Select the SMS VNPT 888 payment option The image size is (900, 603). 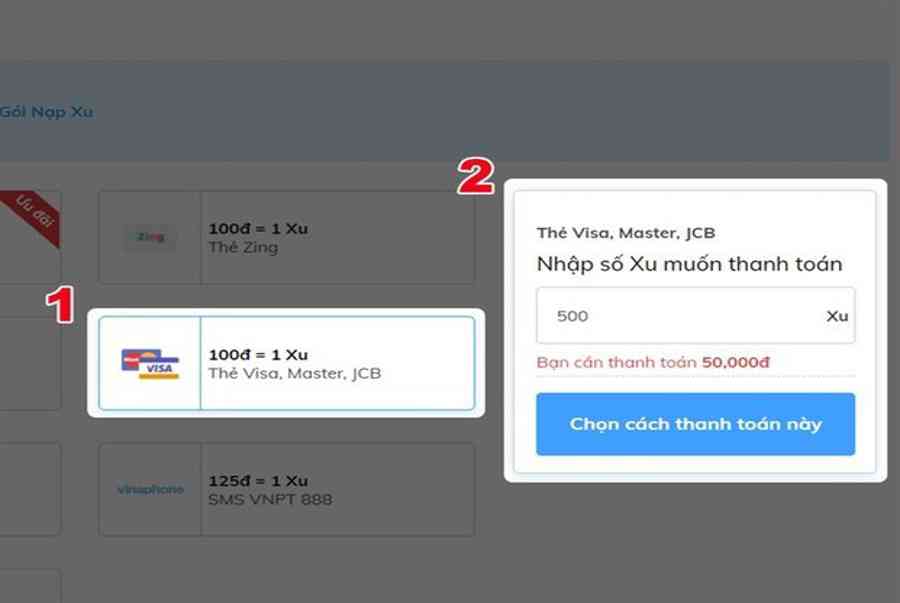tap(286, 489)
